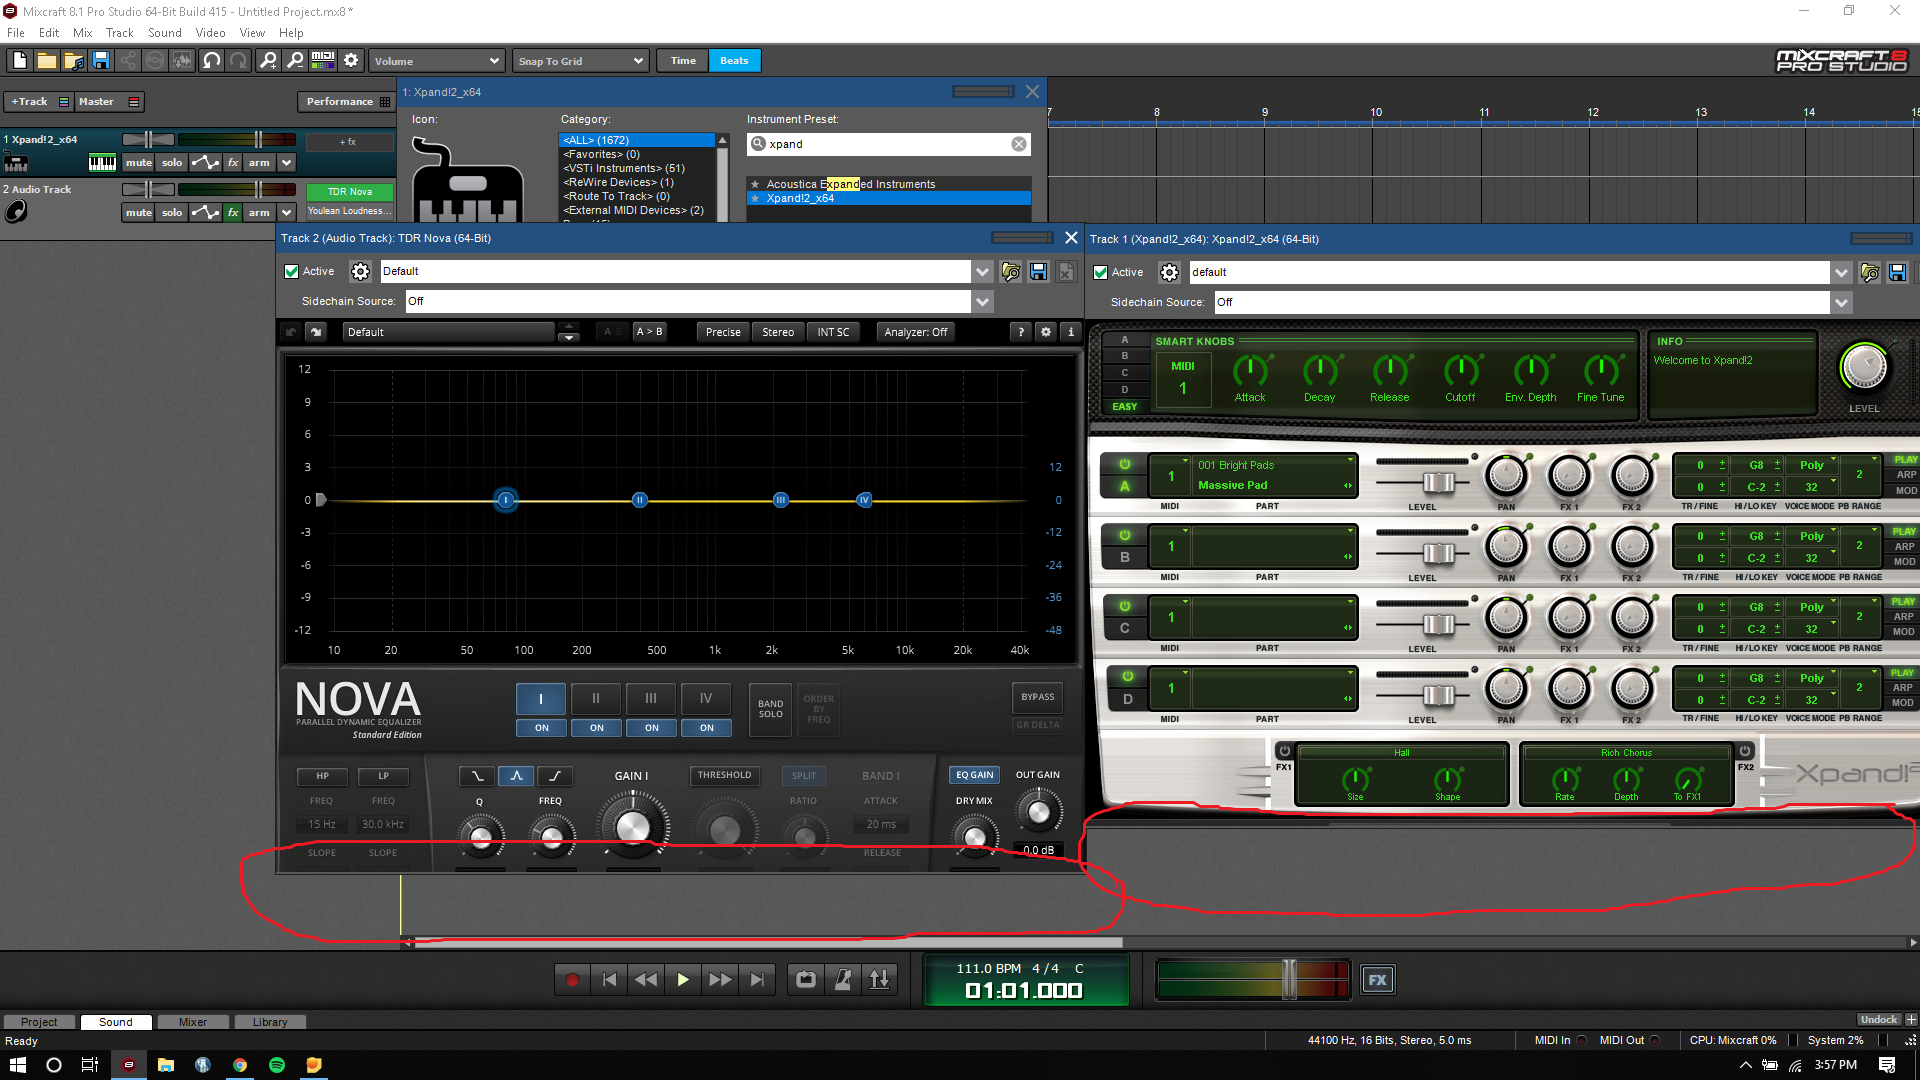Zoom out of the timeline
Screen dimensions: 1920x1080
click(x=295, y=61)
